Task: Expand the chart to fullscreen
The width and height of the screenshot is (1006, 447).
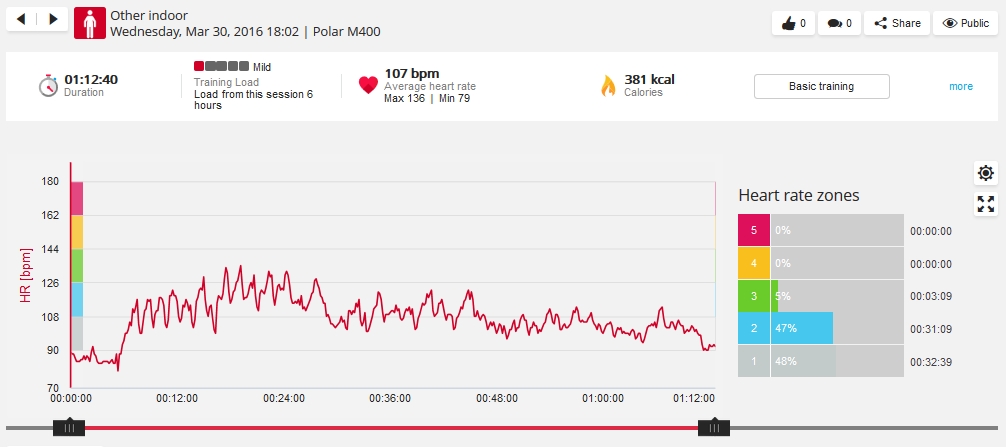Action: coord(986,204)
